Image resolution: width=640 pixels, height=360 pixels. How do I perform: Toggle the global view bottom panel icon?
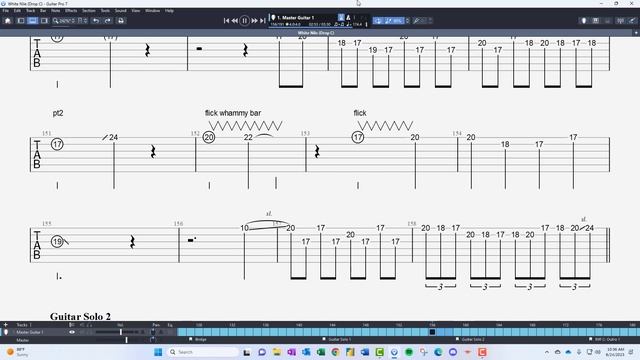[x=32, y=21]
